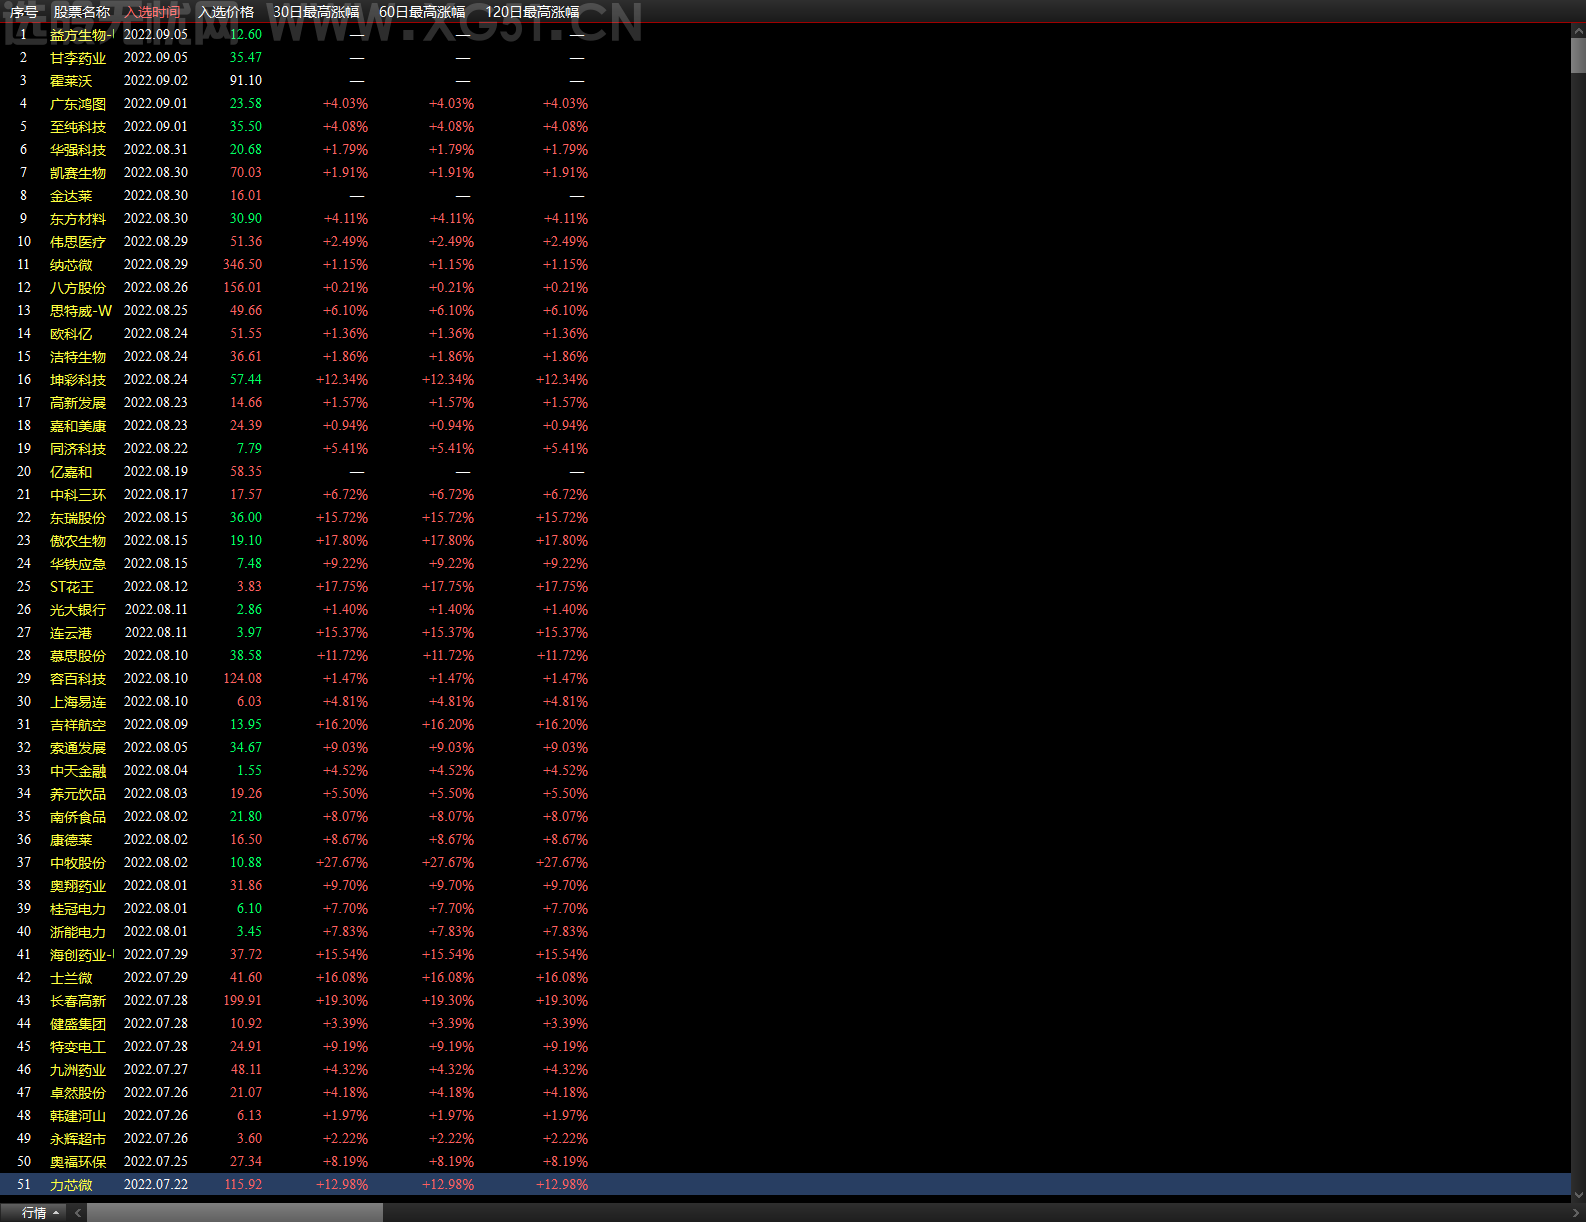Select stock 同济科技
Viewport: 1586px width, 1222px height.
pos(78,449)
